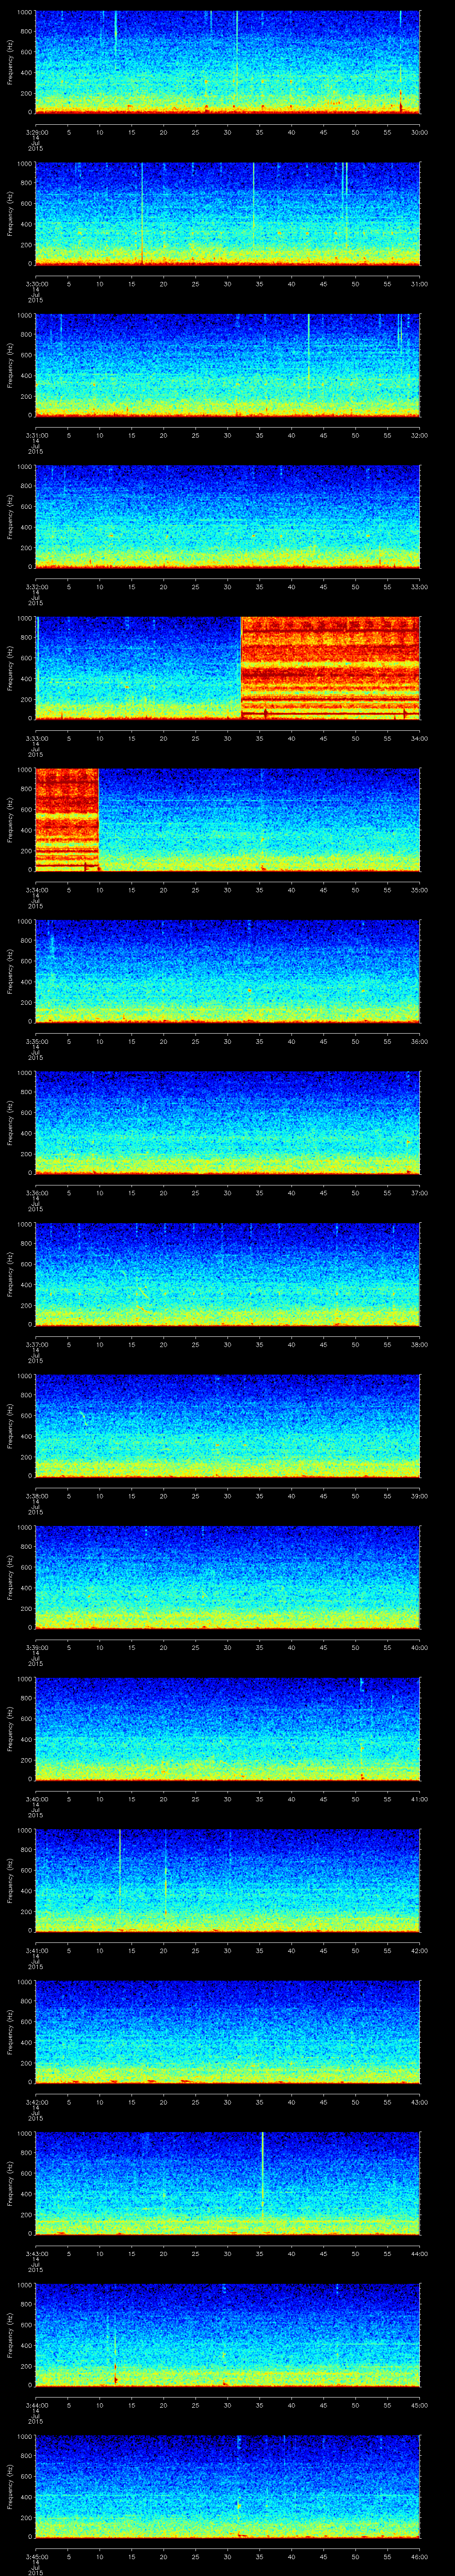
Task: Click the 30:00 end time label
Action: (419, 132)
